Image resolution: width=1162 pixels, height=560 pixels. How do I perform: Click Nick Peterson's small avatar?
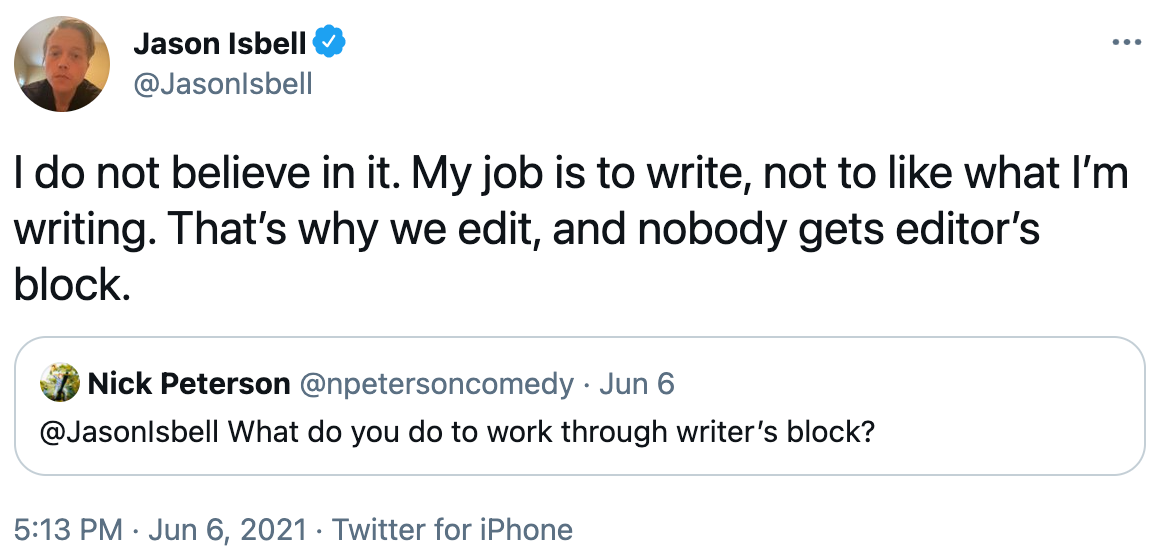click(59, 384)
